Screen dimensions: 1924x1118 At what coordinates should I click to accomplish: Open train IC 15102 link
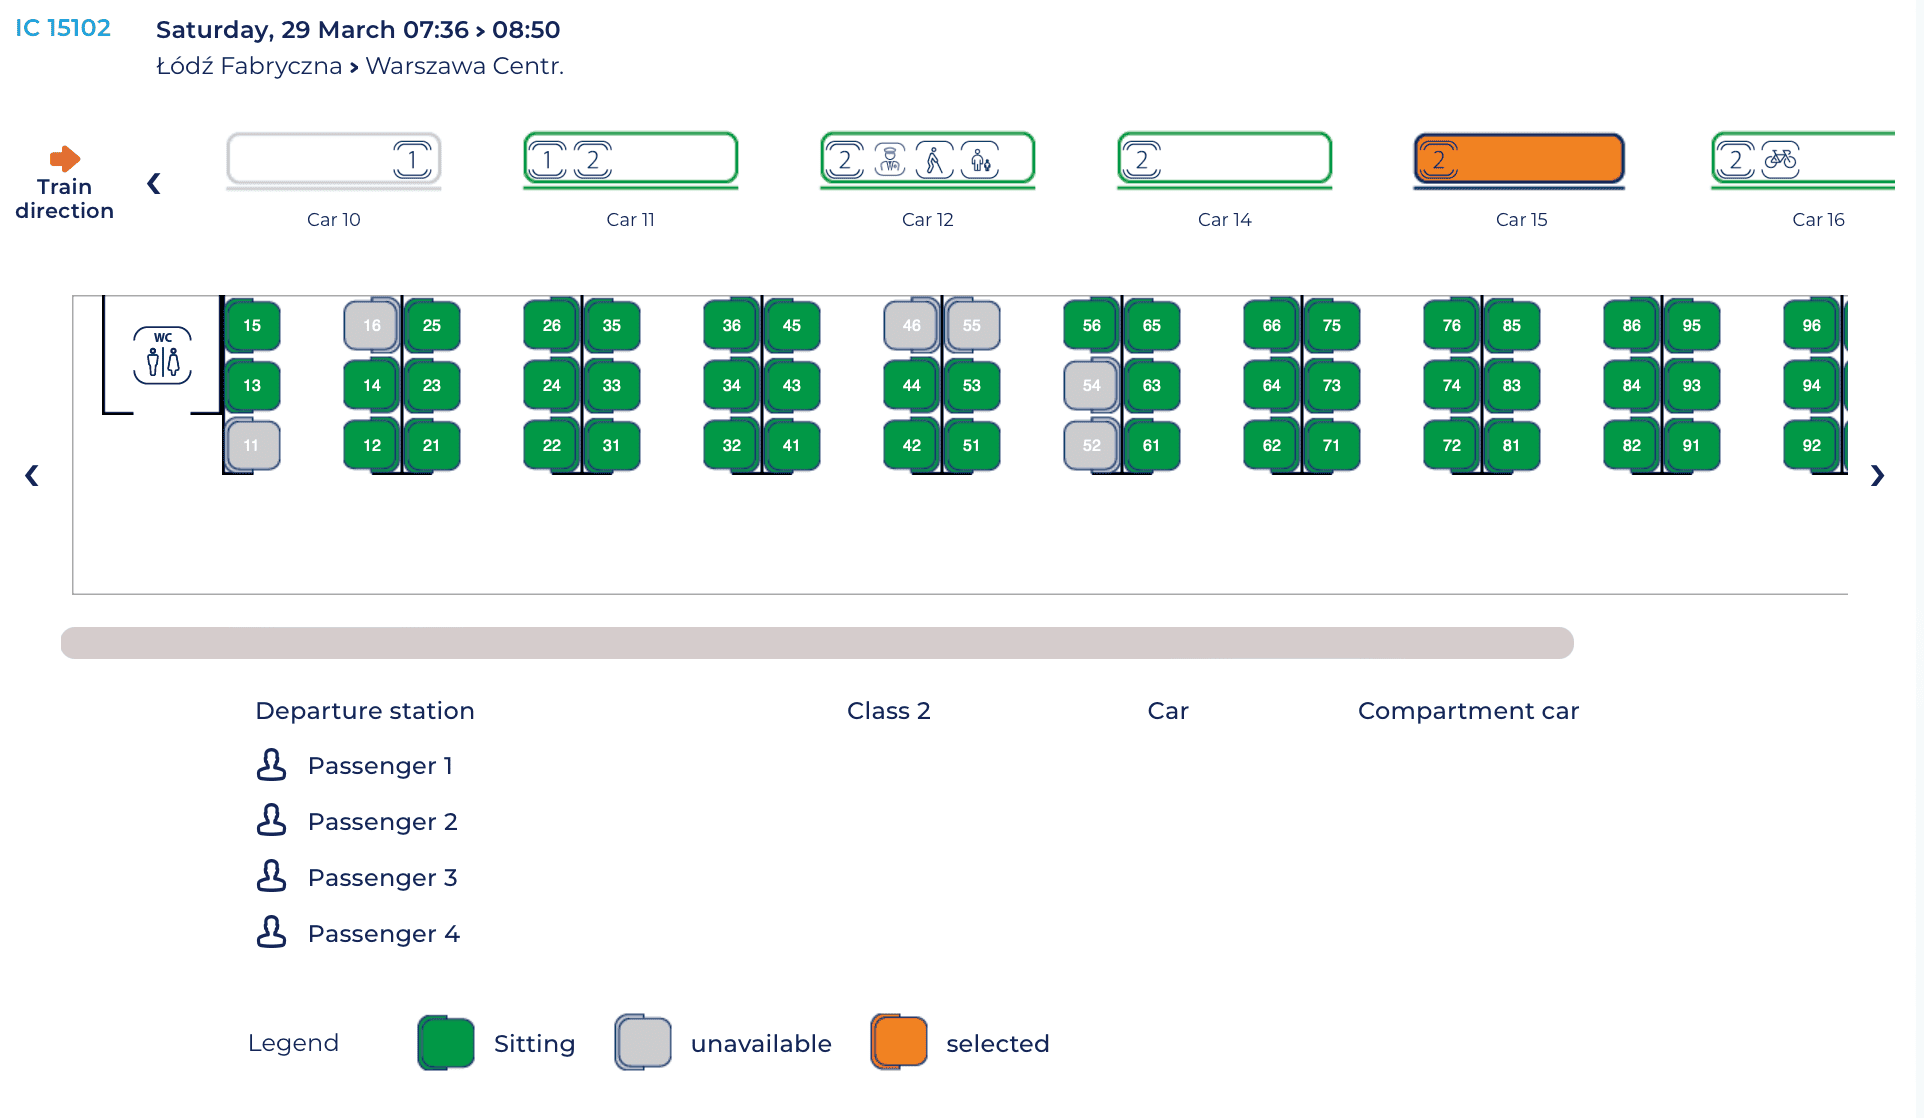pyautogui.click(x=63, y=28)
